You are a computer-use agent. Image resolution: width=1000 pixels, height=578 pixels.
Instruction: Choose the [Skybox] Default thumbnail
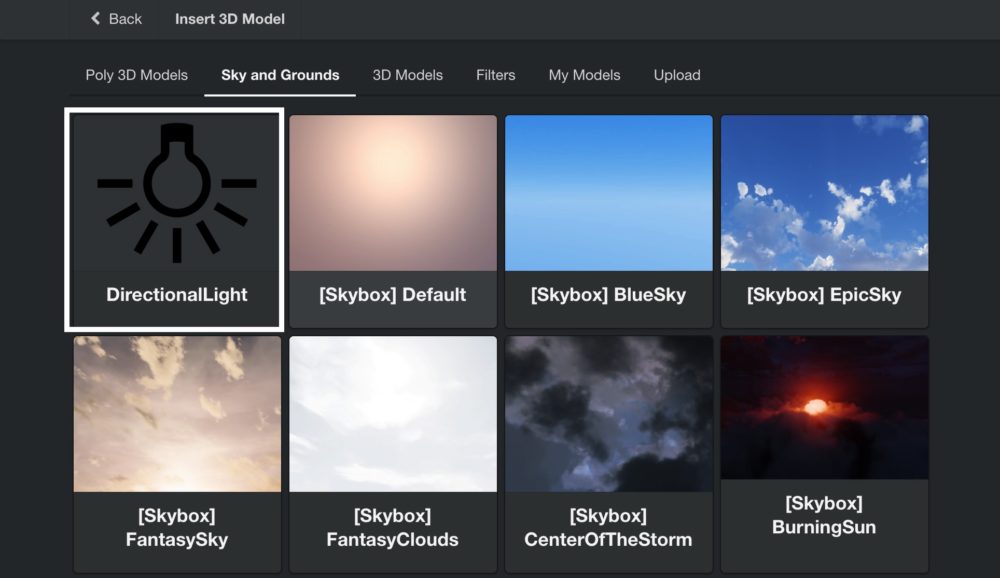pyautogui.click(x=393, y=193)
